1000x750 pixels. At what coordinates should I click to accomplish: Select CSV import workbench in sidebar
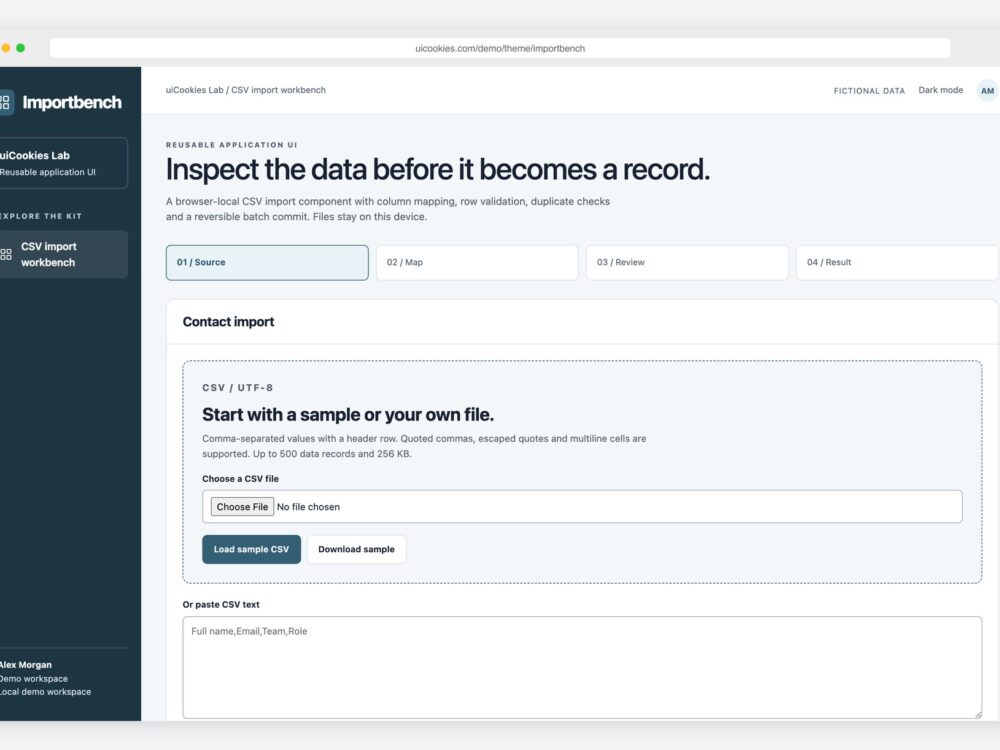62,254
